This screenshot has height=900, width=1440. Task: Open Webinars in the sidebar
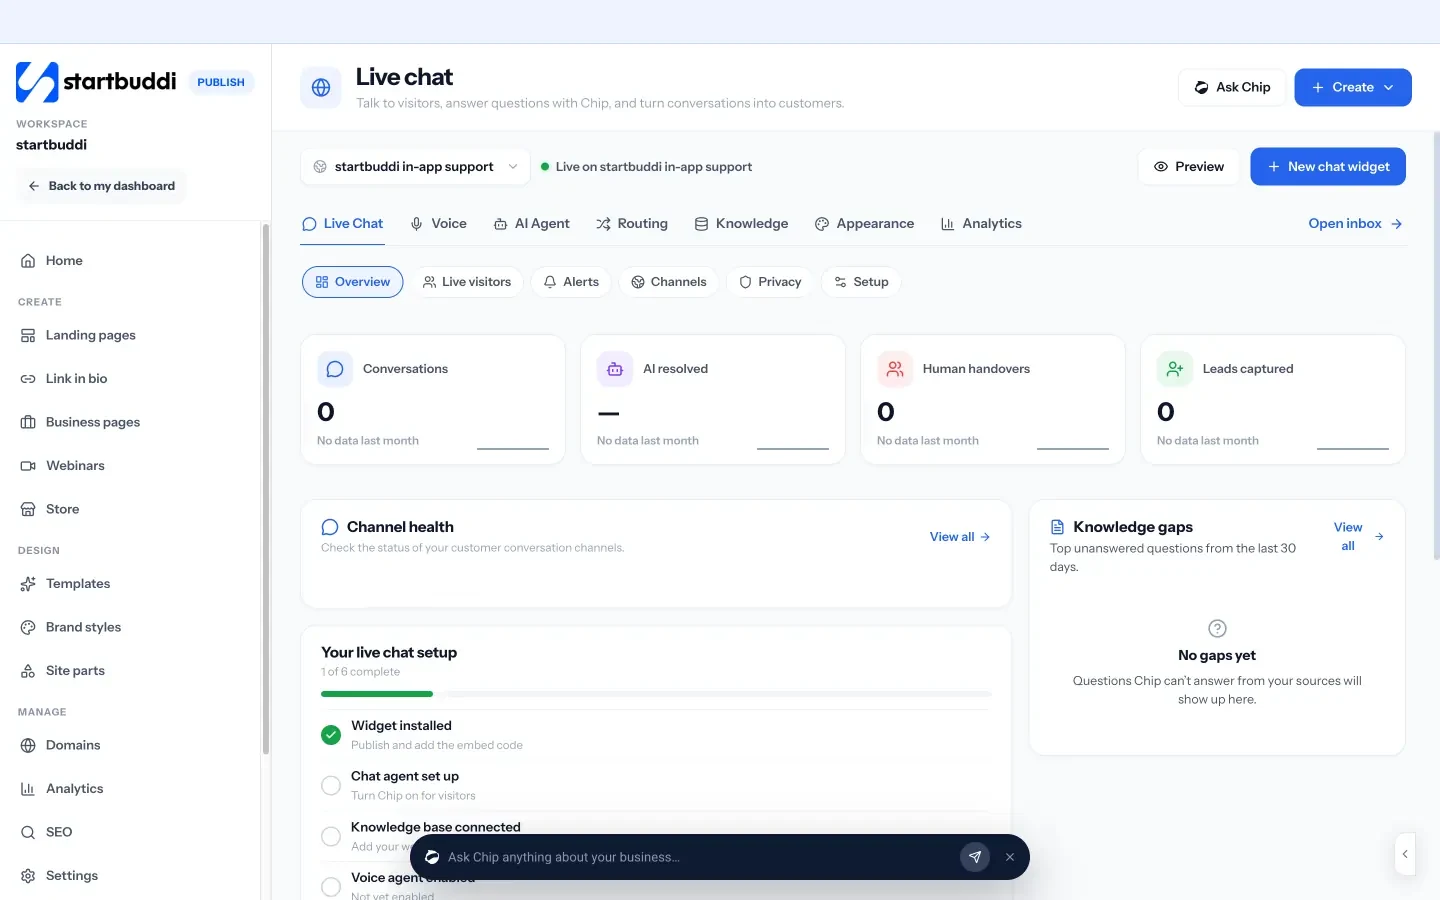click(130, 466)
